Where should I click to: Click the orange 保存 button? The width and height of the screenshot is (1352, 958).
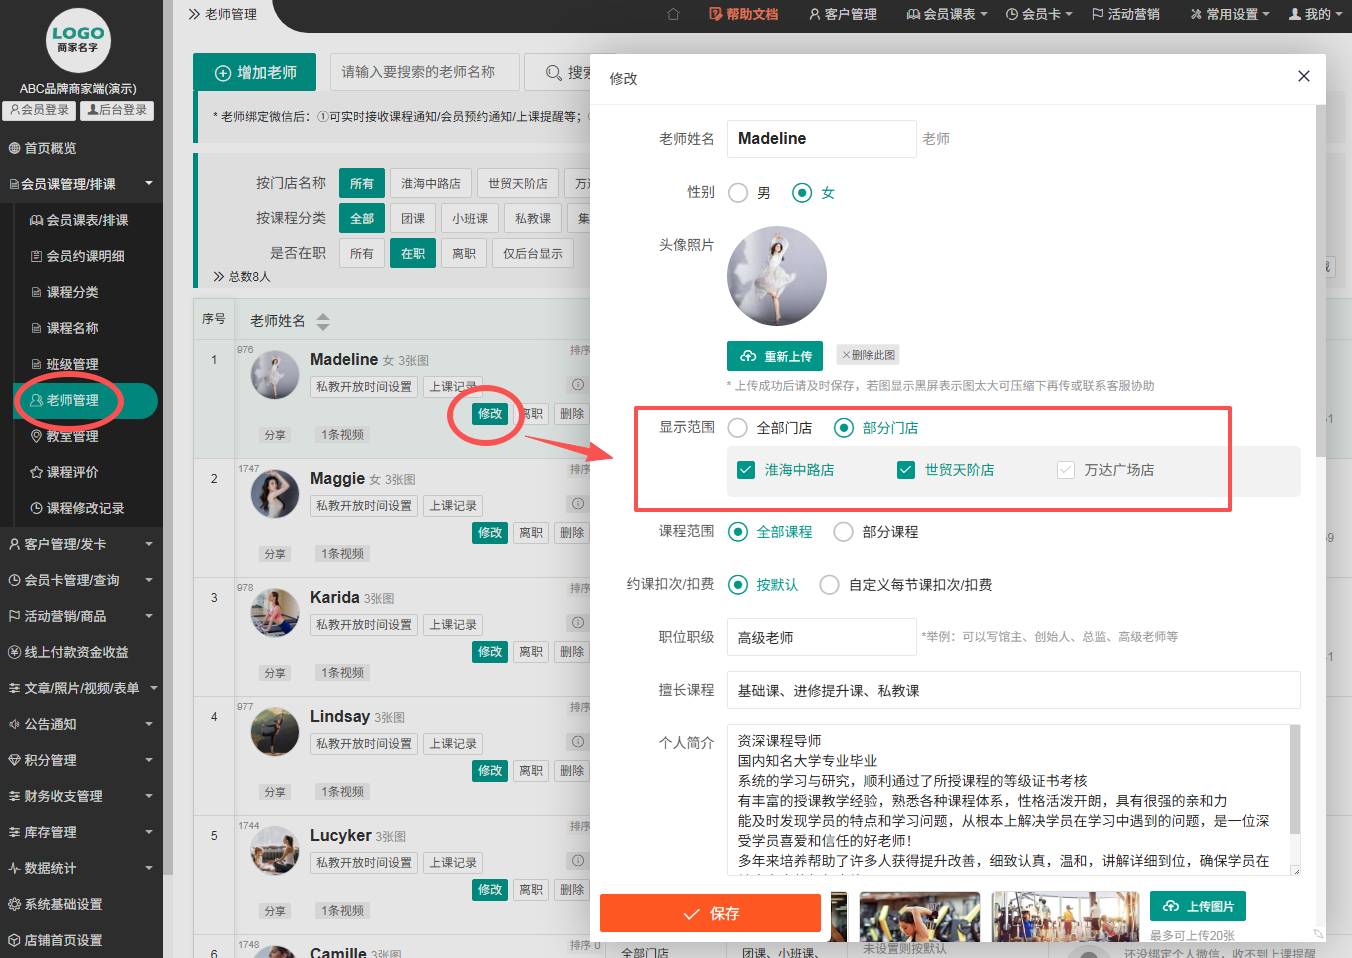pyautogui.click(x=710, y=913)
